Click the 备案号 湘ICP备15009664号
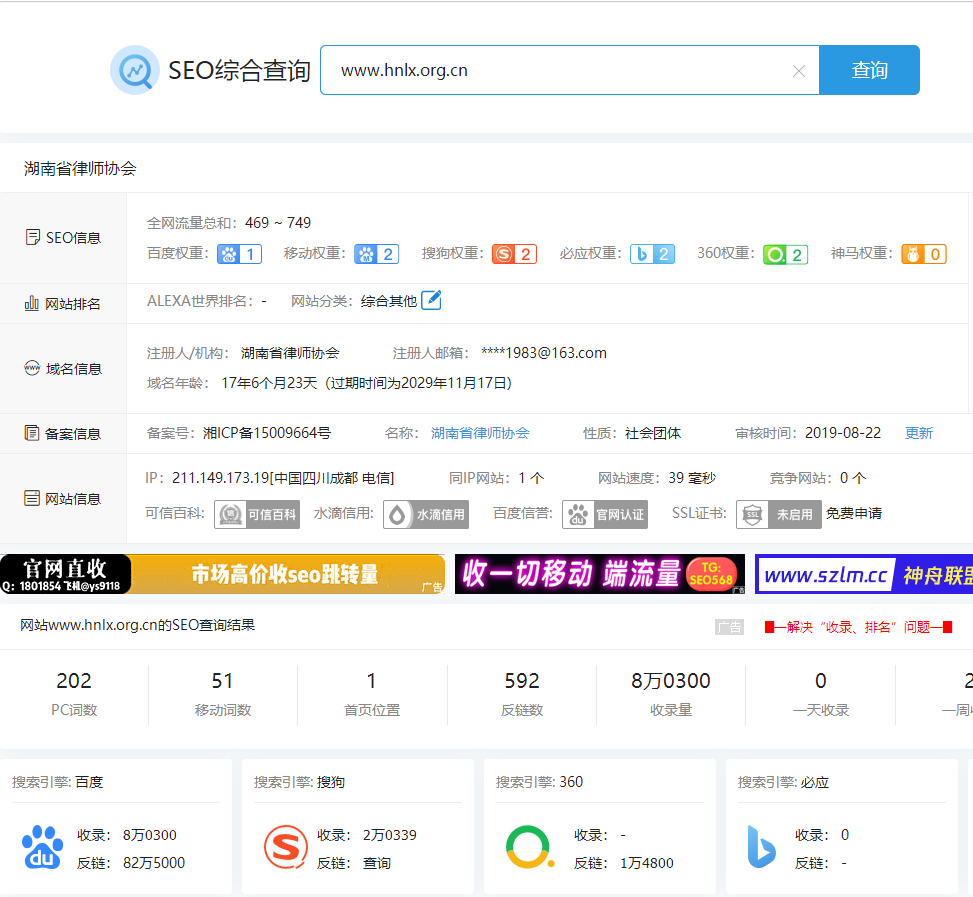Screen dimensions: 973x897 coord(267,433)
